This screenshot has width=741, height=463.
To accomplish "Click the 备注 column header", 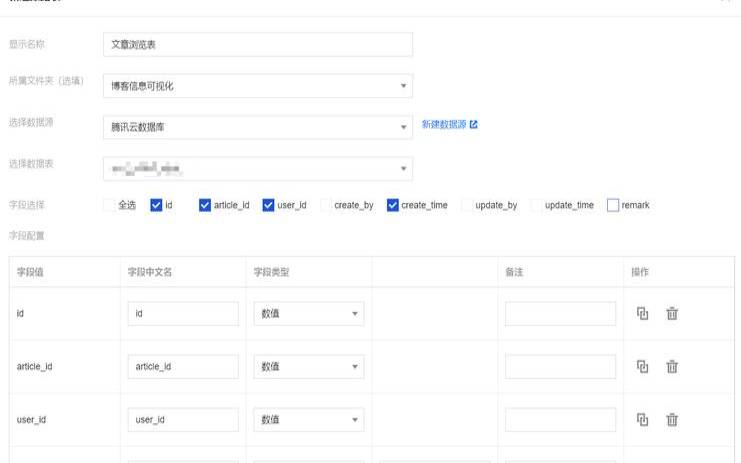I will coord(514,272).
